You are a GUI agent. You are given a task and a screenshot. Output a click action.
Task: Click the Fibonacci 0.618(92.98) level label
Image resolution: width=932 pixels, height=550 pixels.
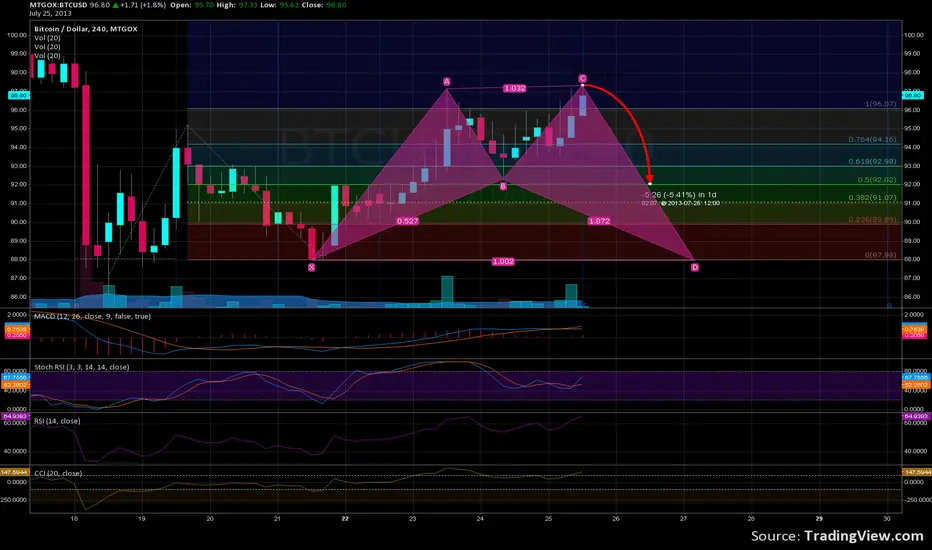tap(872, 162)
